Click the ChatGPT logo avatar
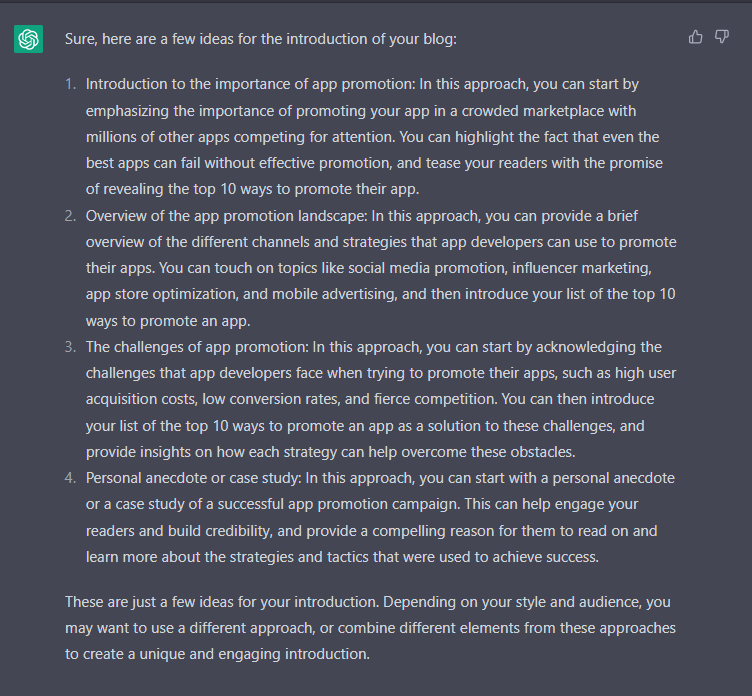752x696 pixels. (28, 39)
